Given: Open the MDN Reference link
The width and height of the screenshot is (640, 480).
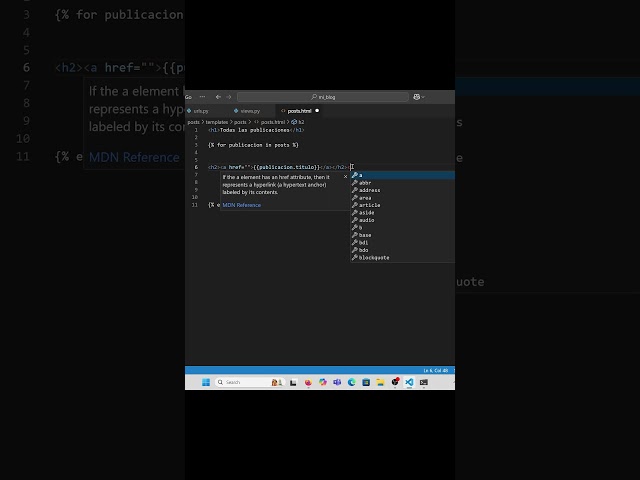Looking at the screenshot, I should coord(242,205).
